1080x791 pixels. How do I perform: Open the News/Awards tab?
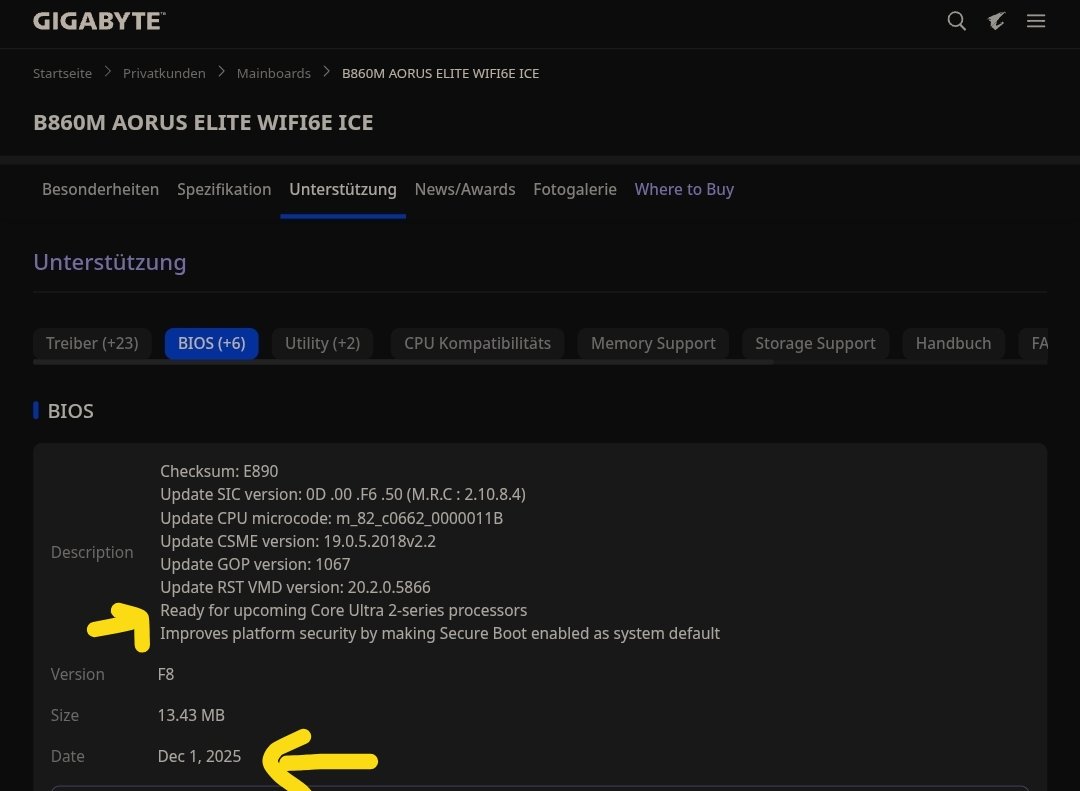click(465, 189)
